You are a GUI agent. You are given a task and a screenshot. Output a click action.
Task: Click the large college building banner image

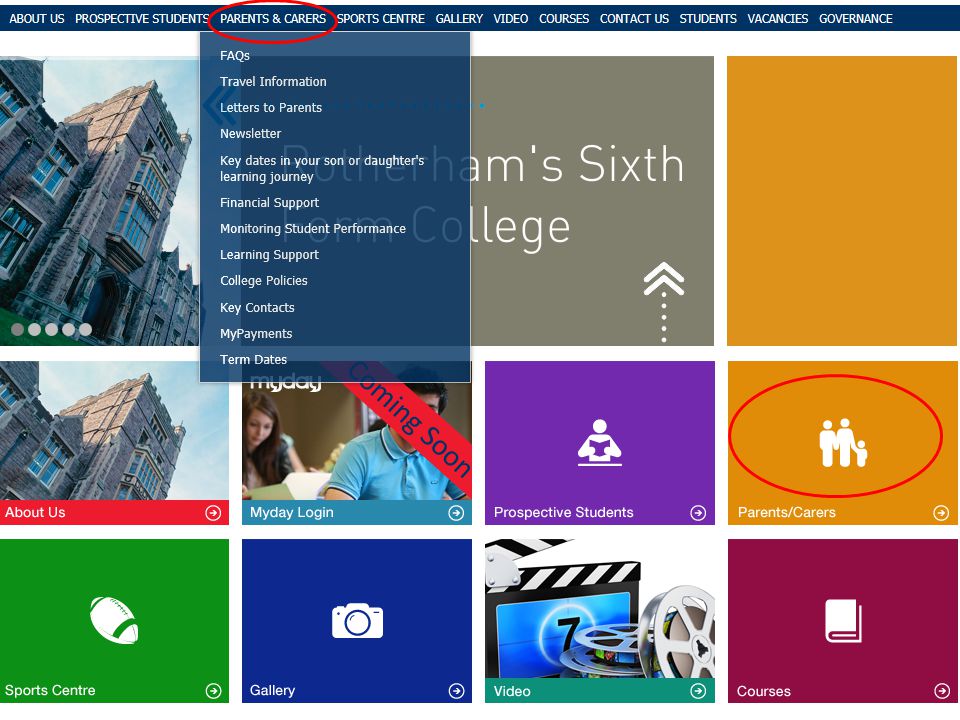100,201
